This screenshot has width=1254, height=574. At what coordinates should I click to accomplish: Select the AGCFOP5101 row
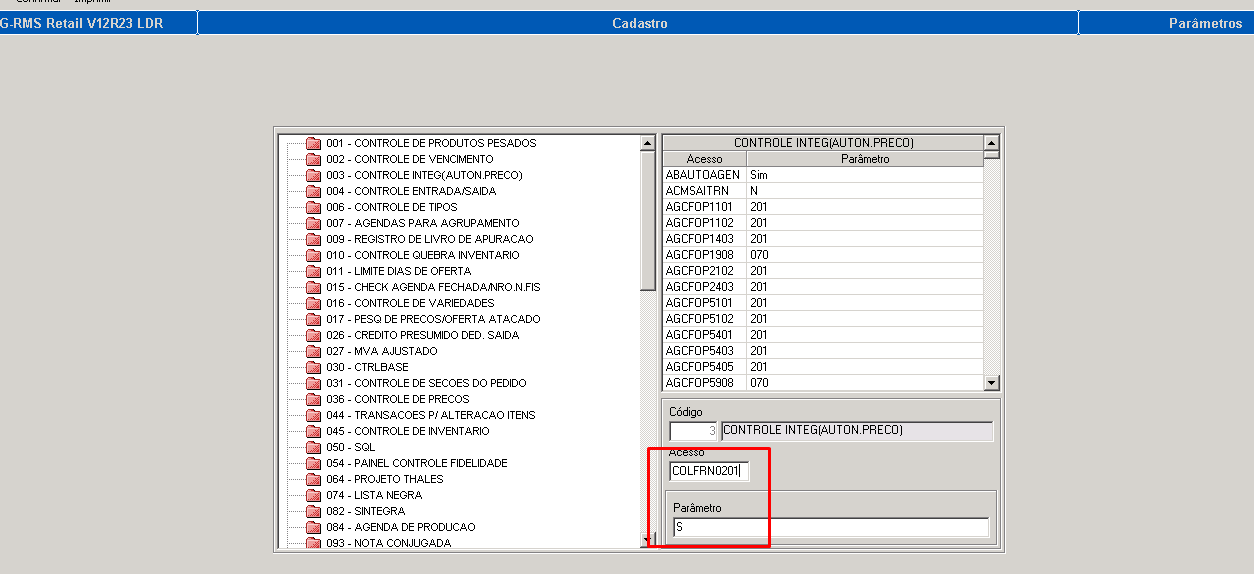(x=822, y=303)
